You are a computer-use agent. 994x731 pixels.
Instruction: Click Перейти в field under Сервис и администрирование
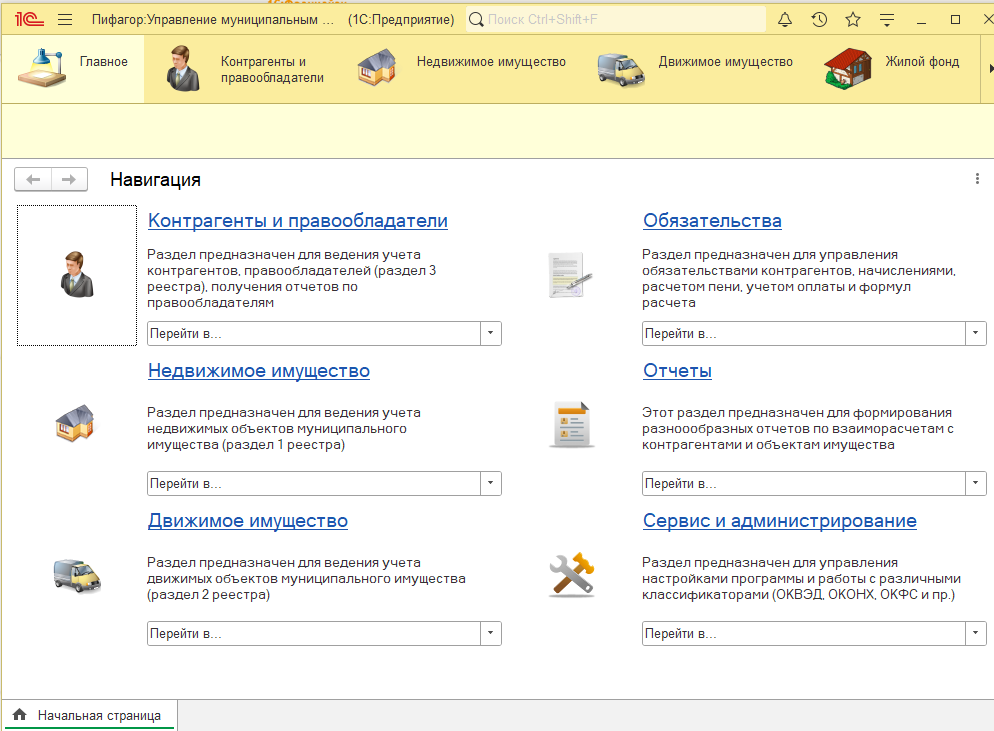804,633
